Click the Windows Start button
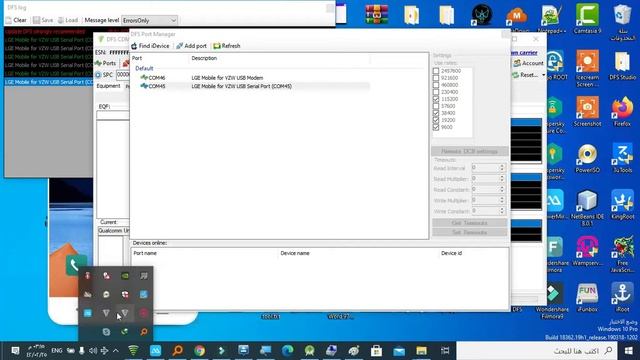Viewport: 640px width, 360px height. tap(629, 351)
